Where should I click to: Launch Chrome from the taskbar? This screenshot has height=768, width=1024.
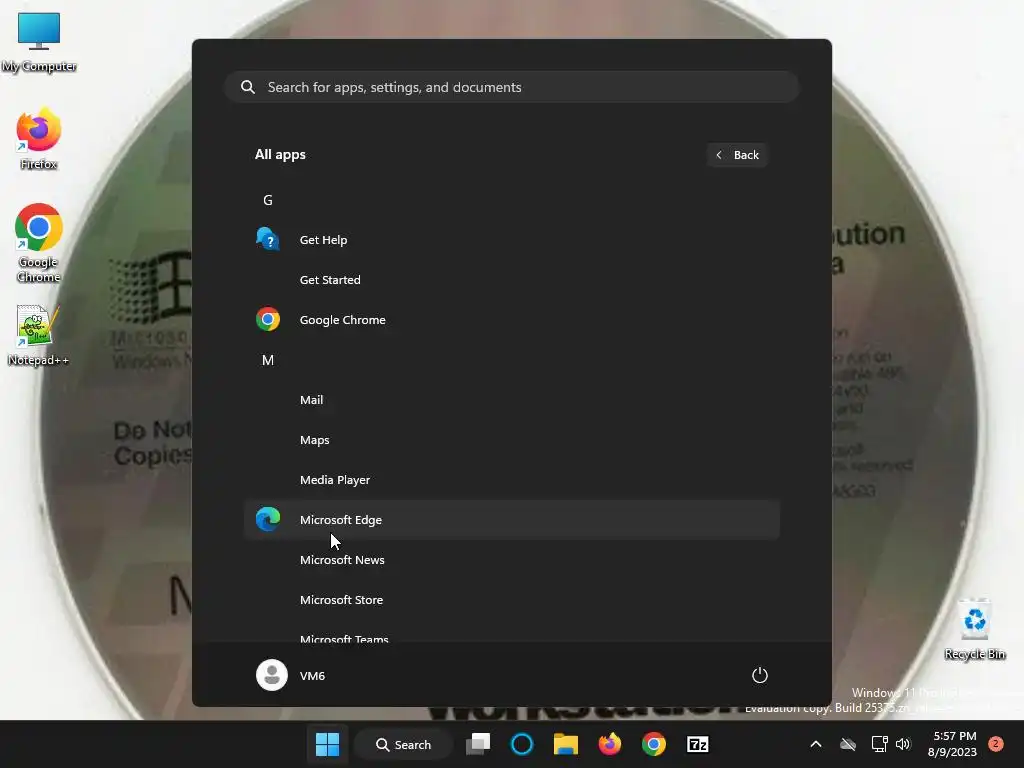654,744
